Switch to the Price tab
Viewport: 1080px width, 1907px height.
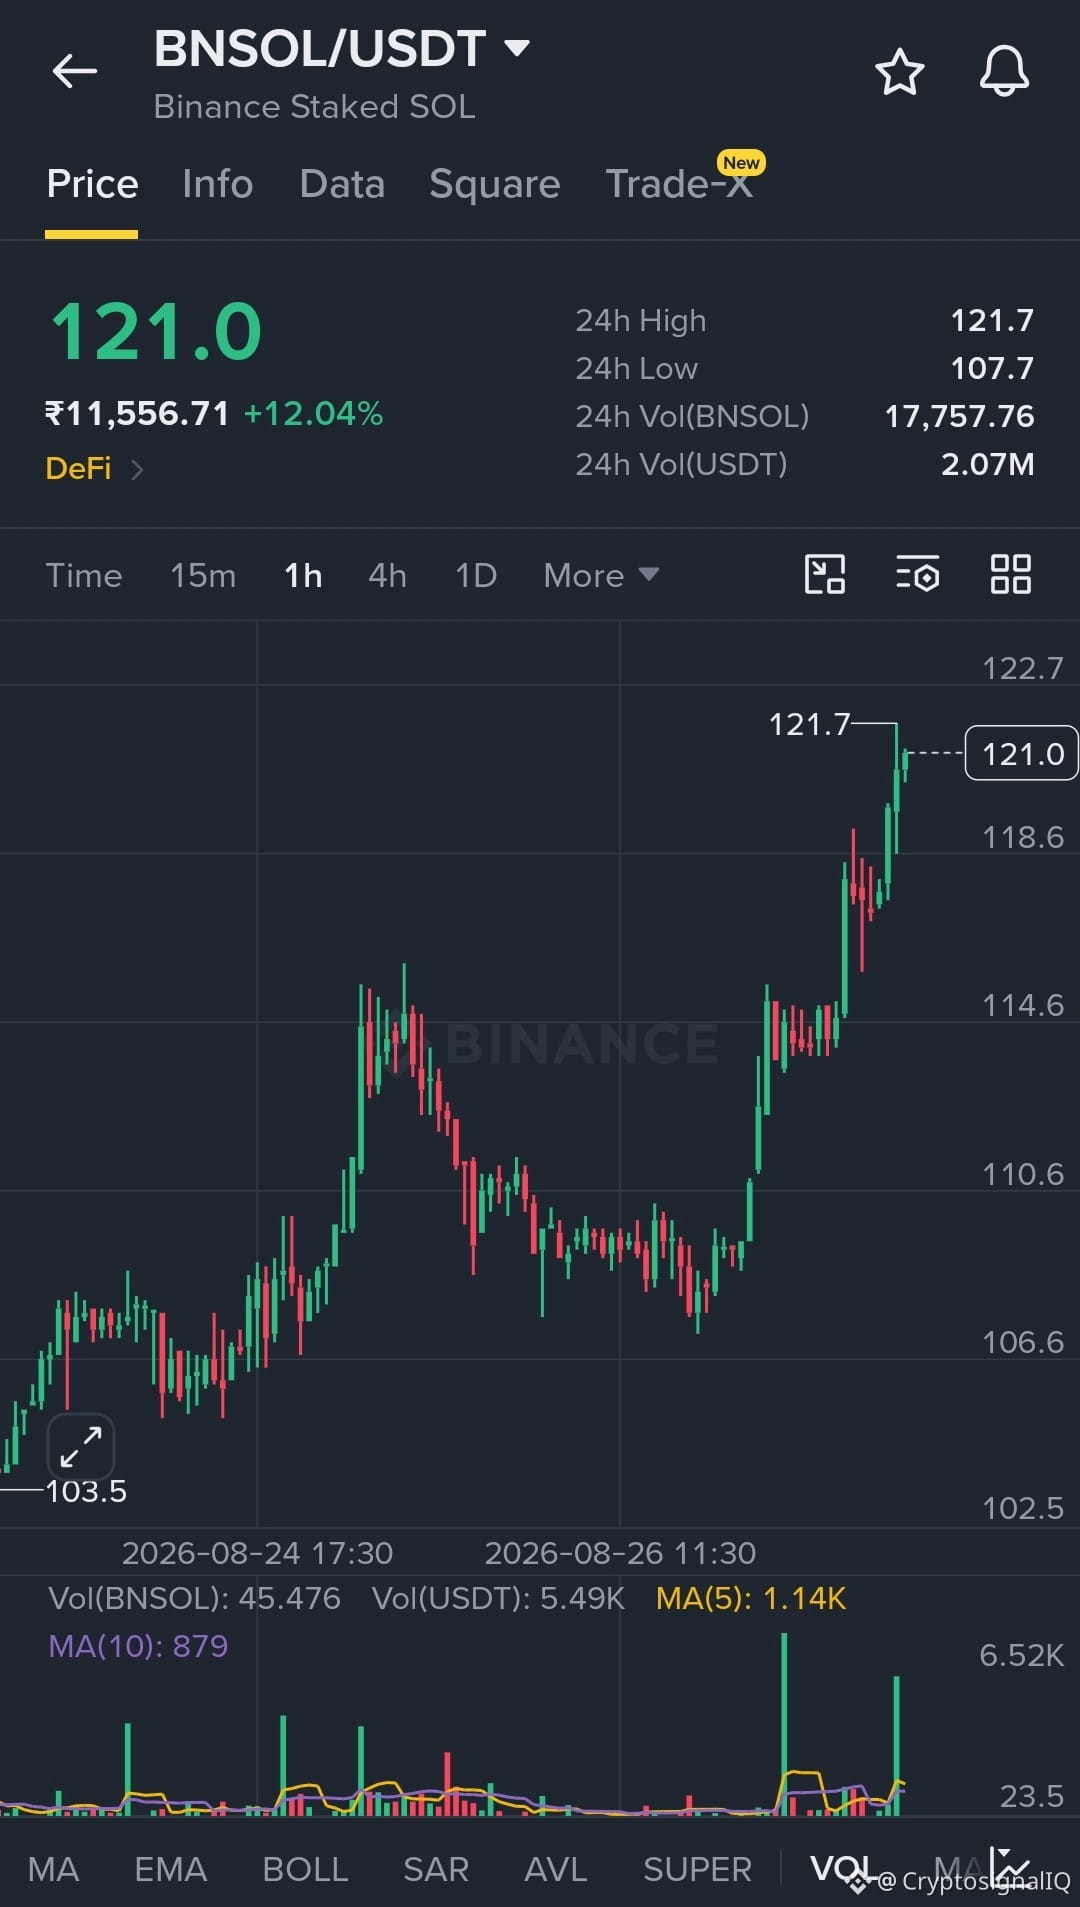(92, 184)
